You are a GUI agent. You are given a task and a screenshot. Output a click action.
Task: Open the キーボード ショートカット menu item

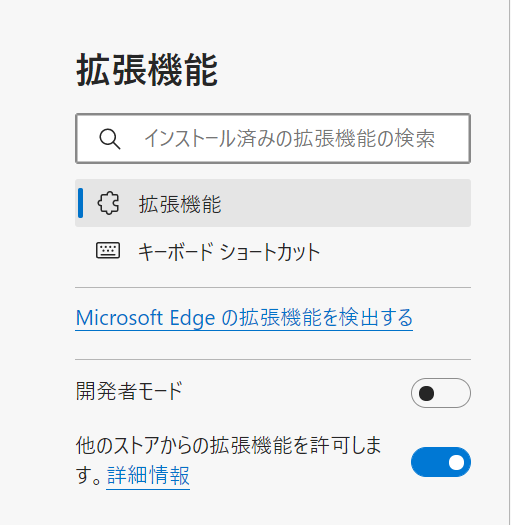[273, 251]
